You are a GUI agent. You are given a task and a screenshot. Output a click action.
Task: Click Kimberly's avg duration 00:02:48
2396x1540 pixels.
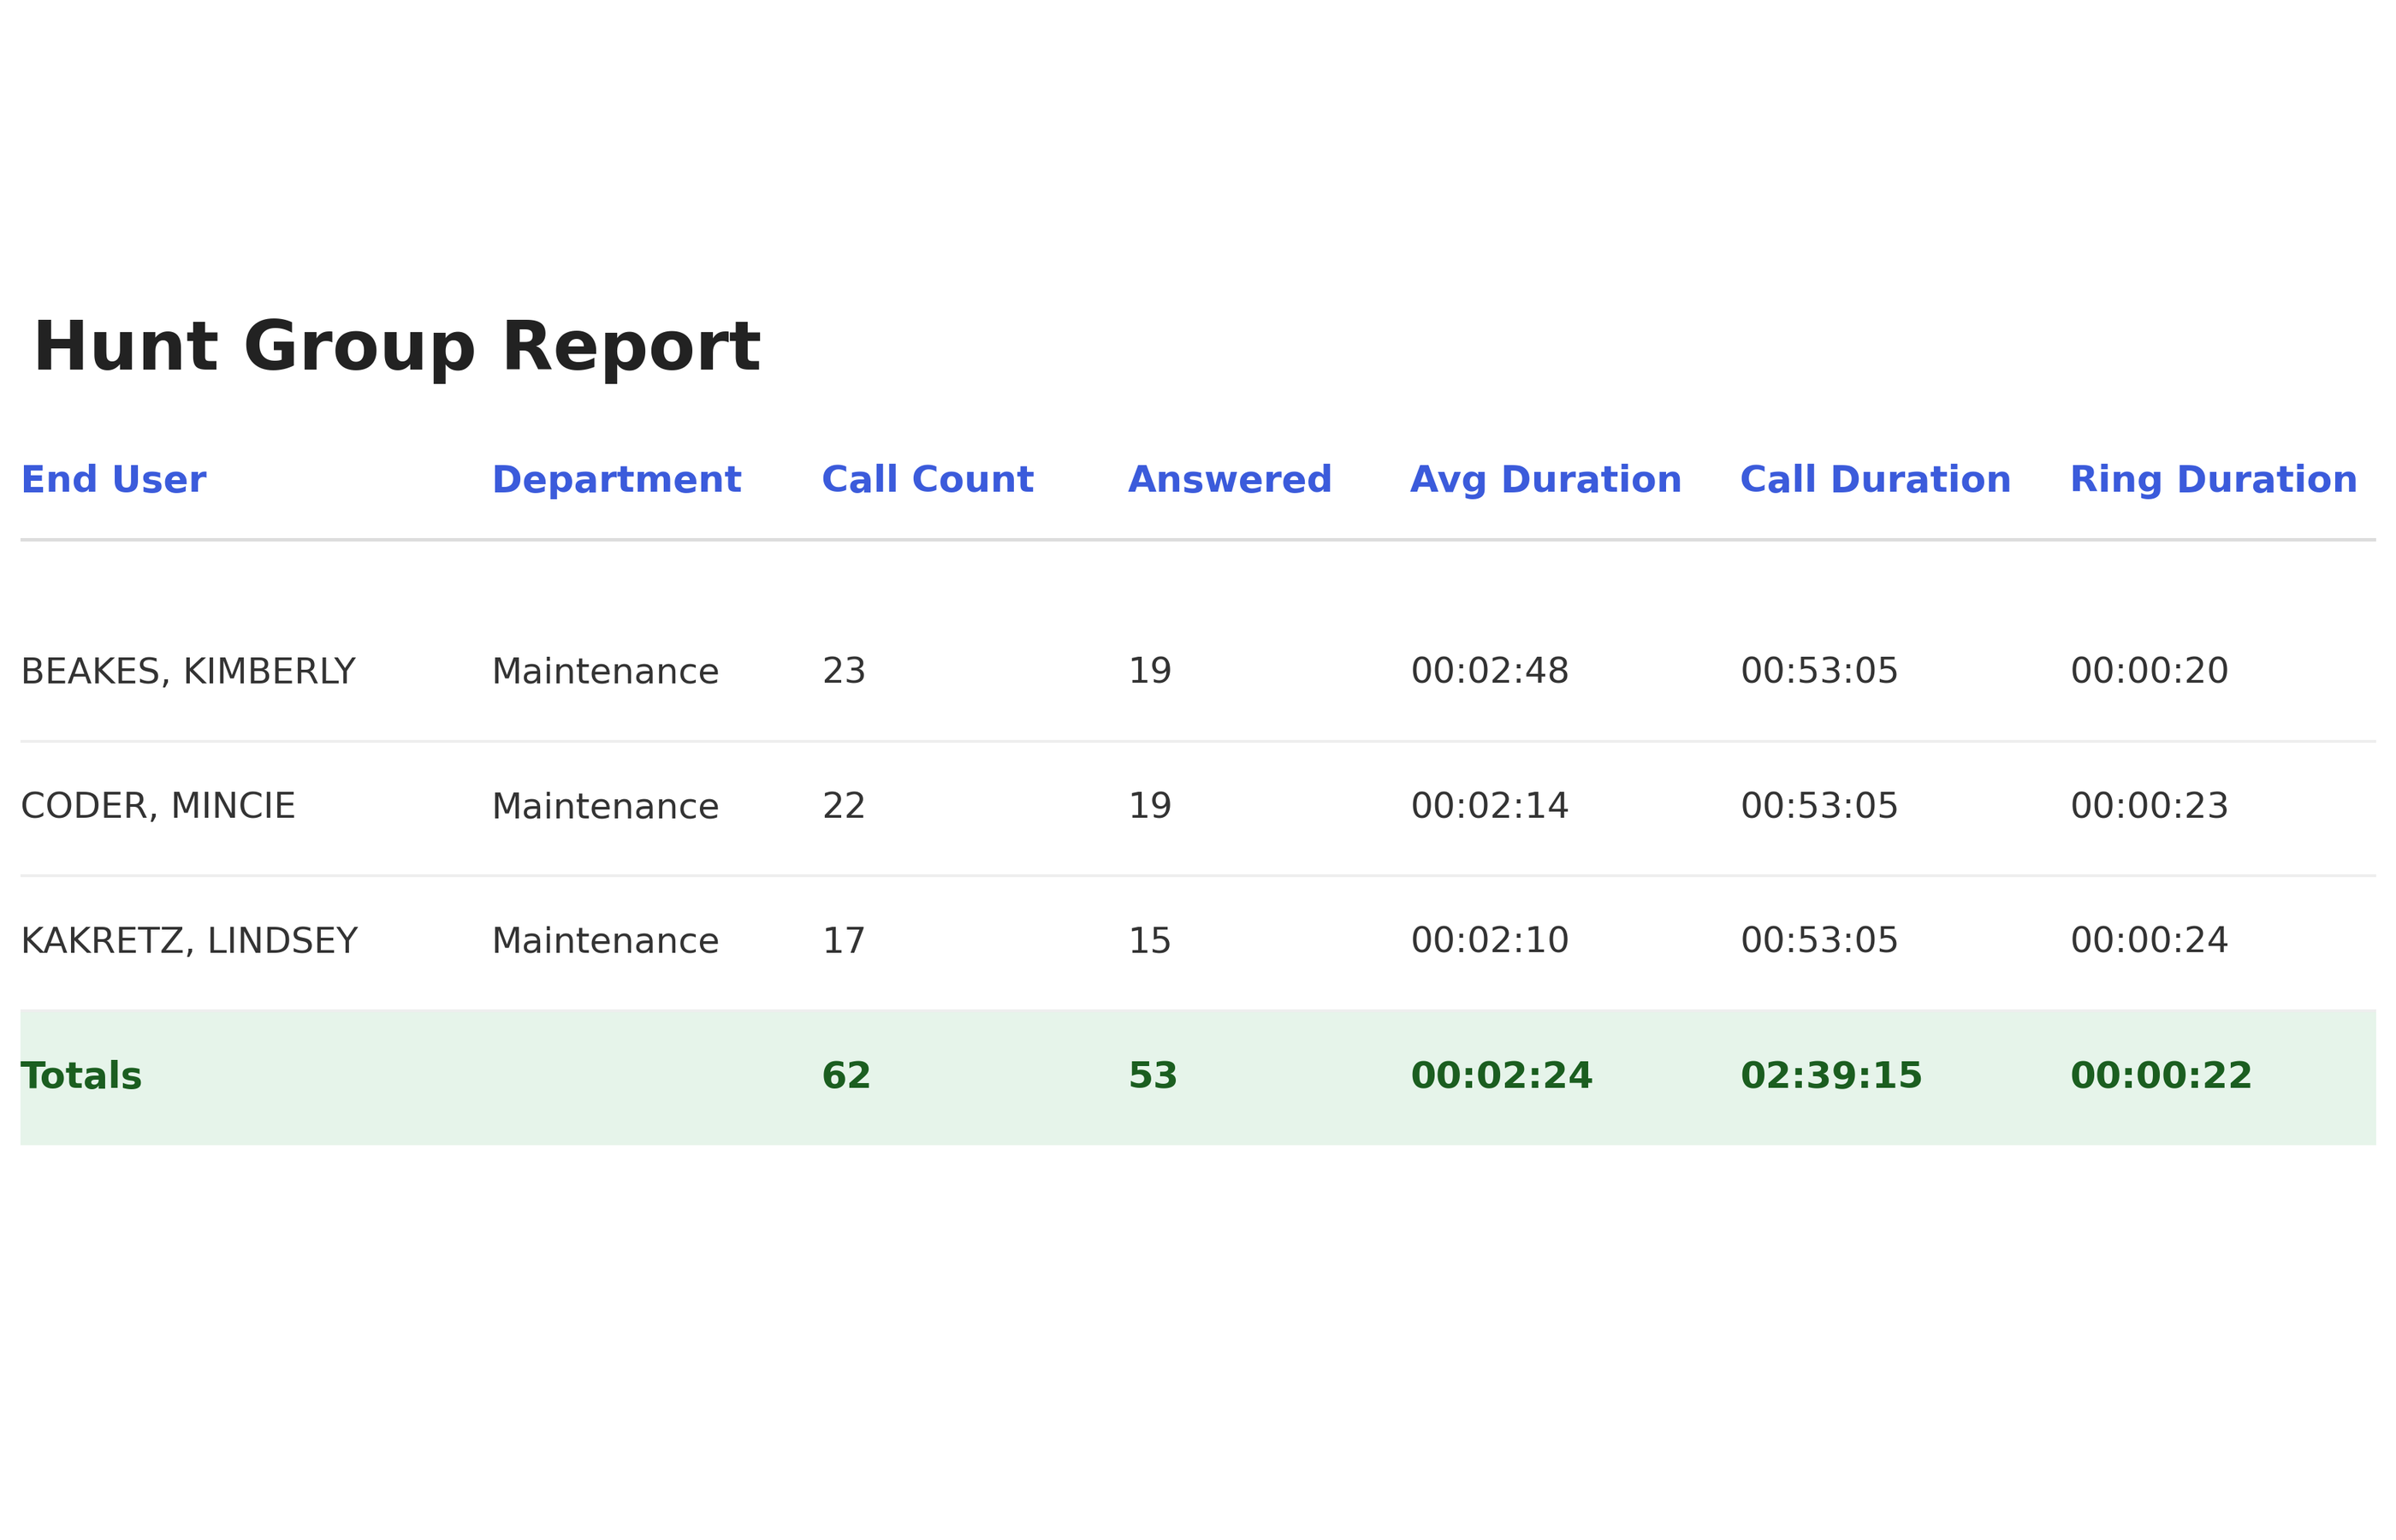[x=1490, y=671]
